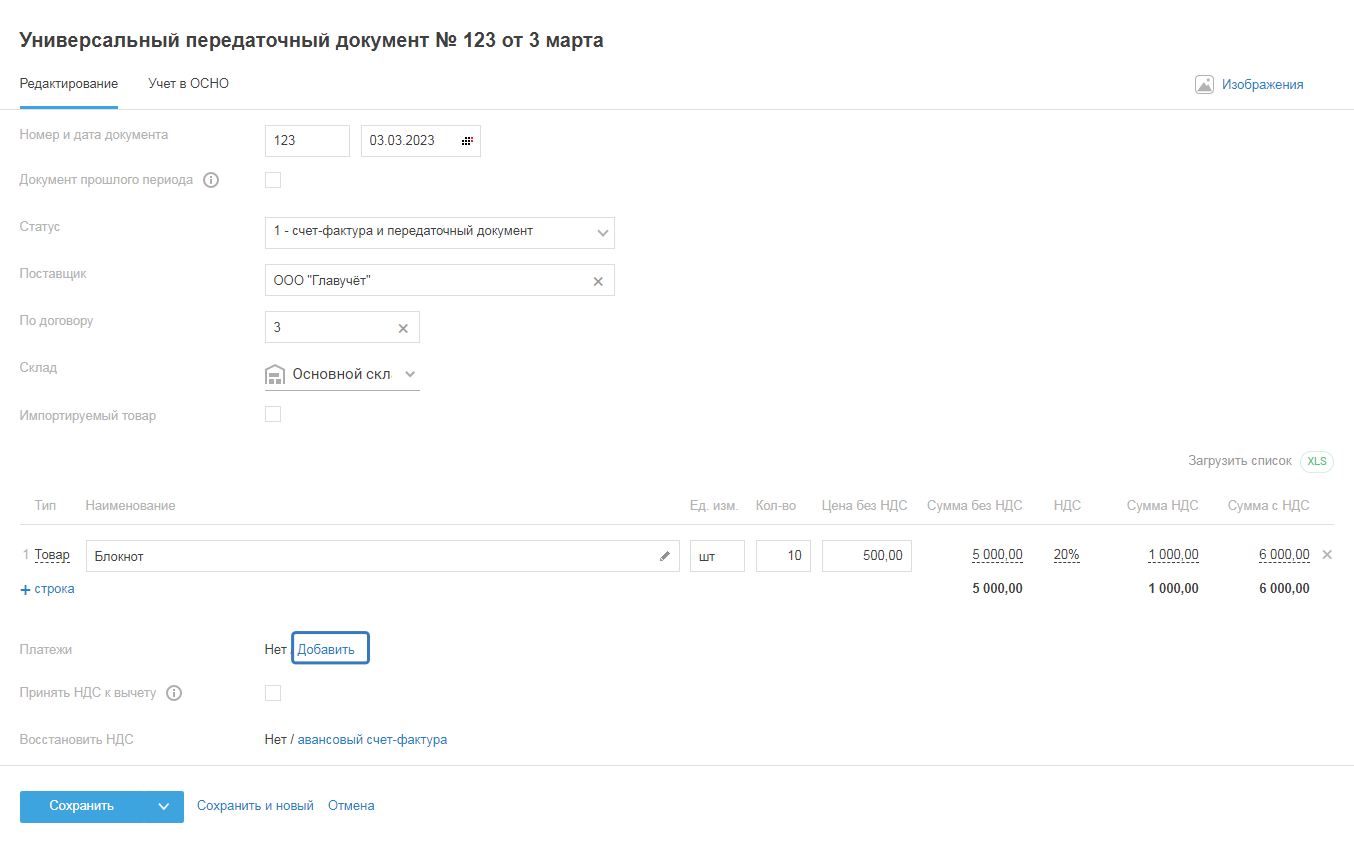The image size is (1354, 844).
Task: Enable the 'Импортируемый товар' checkbox
Action: [x=273, y=414]
